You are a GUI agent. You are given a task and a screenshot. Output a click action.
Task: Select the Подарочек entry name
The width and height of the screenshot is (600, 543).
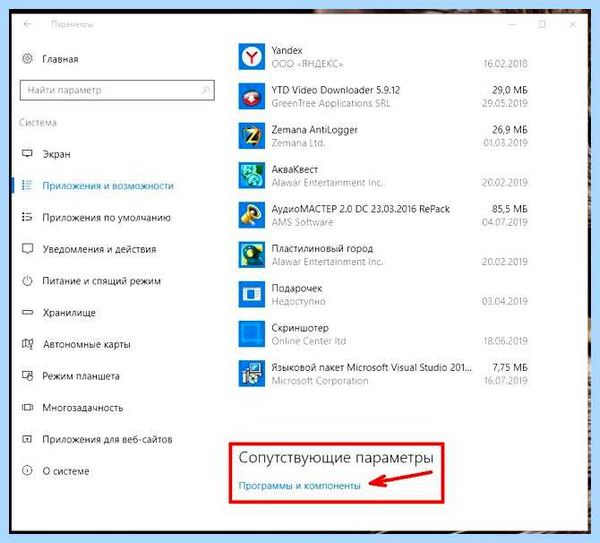tap(297, 289)
